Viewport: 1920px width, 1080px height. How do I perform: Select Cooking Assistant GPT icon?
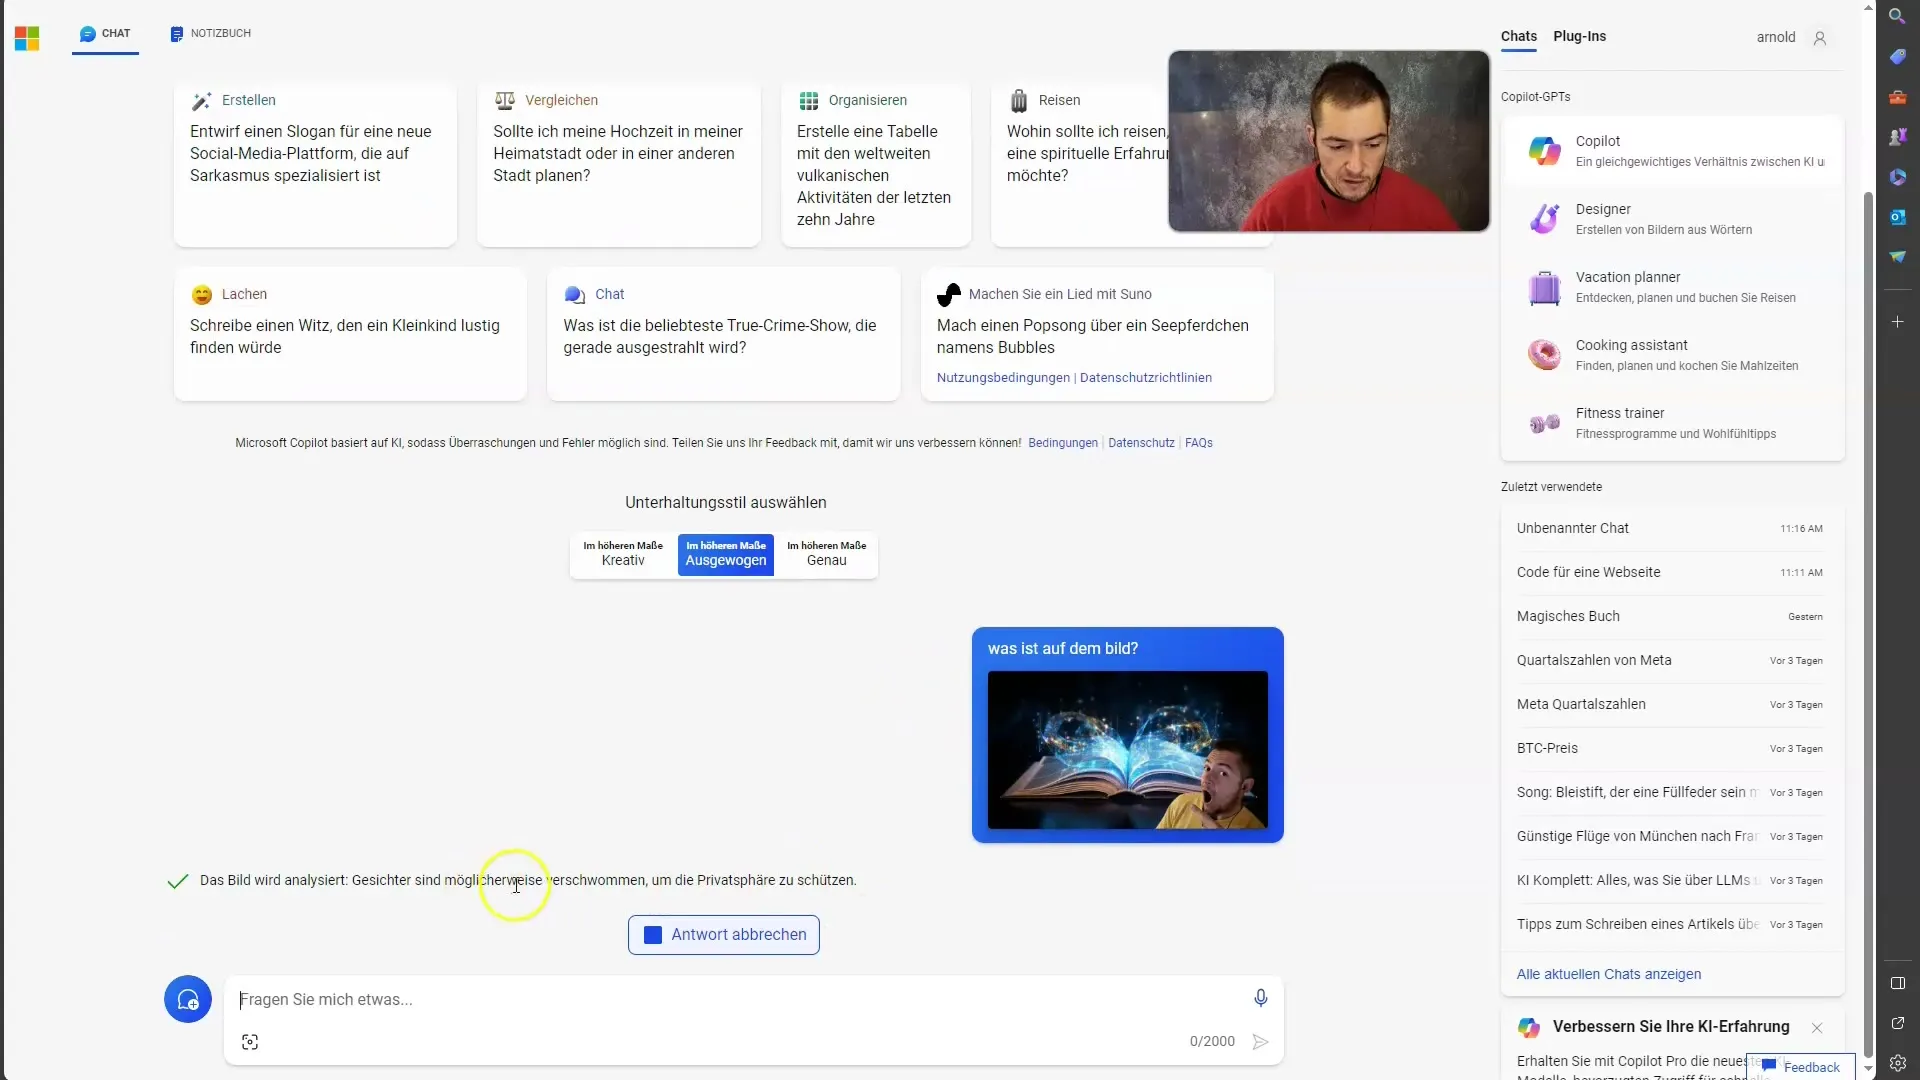coord(1544,353)
